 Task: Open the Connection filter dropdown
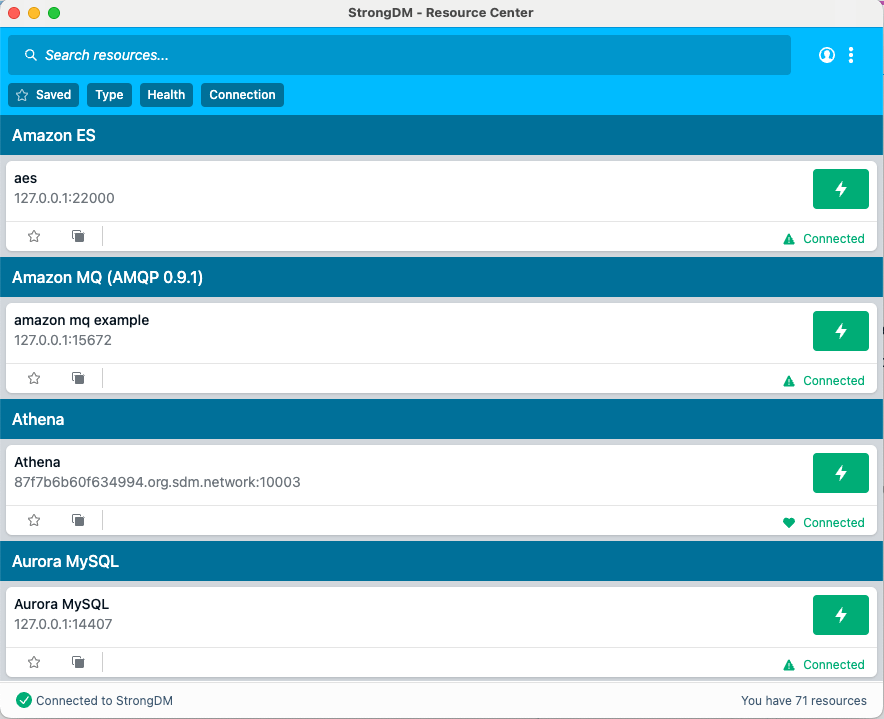(242, 95)
